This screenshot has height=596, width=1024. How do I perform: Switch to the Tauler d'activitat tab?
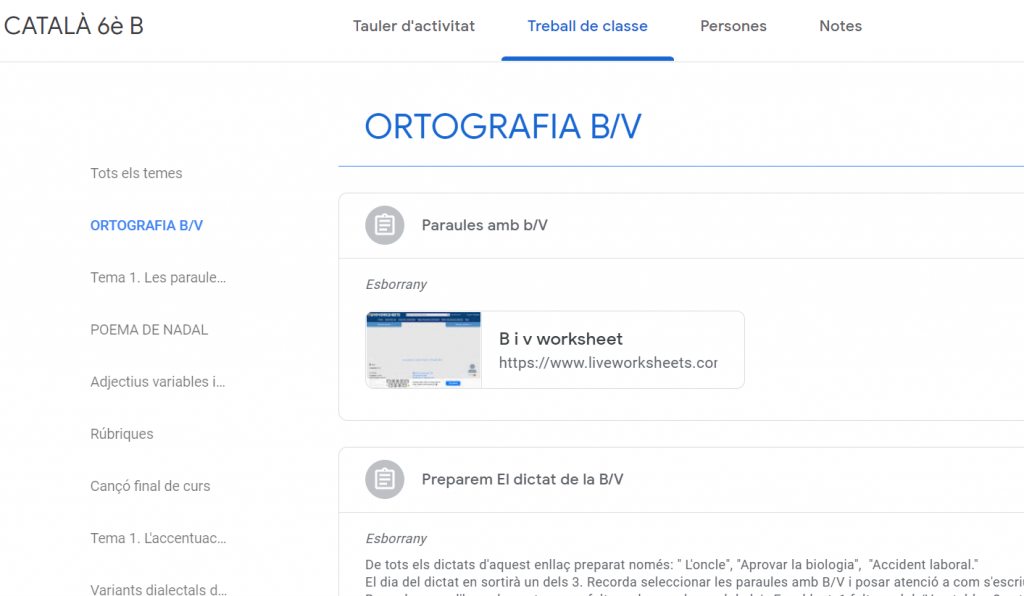414,26
